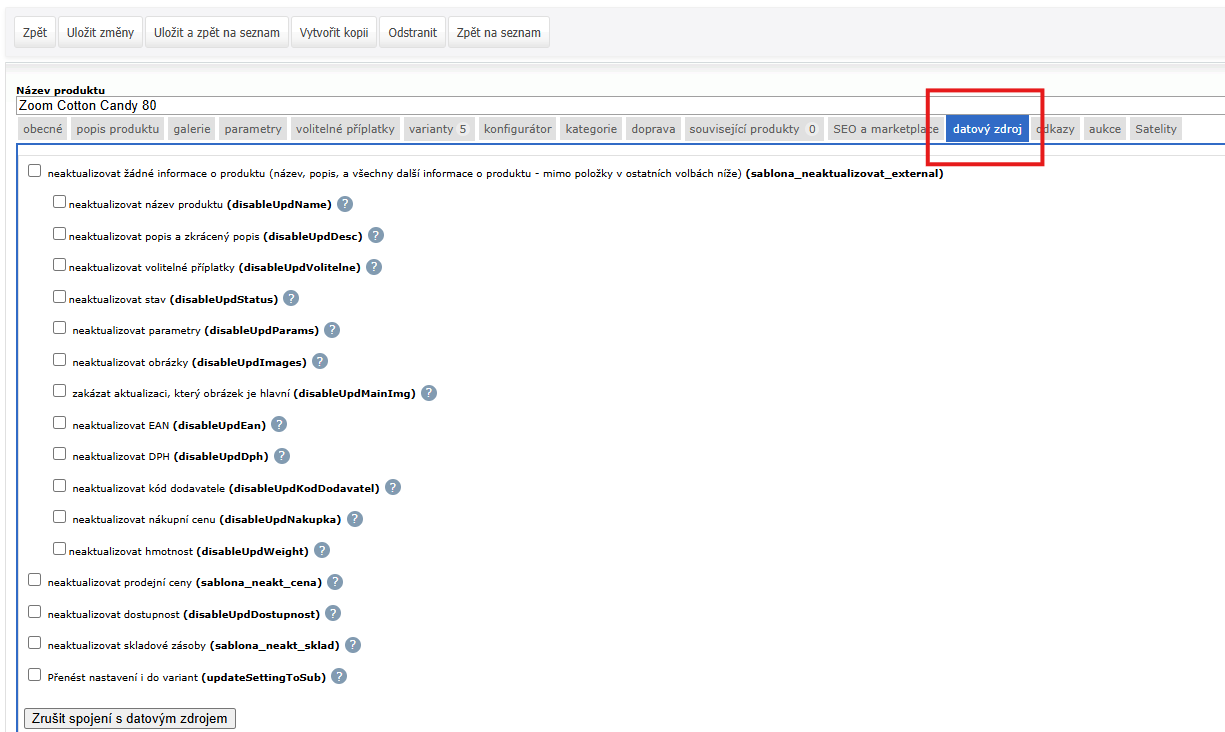Click Uložit změny button
Viewport: 1225px width, 732px height.
(x=100, y=32)
